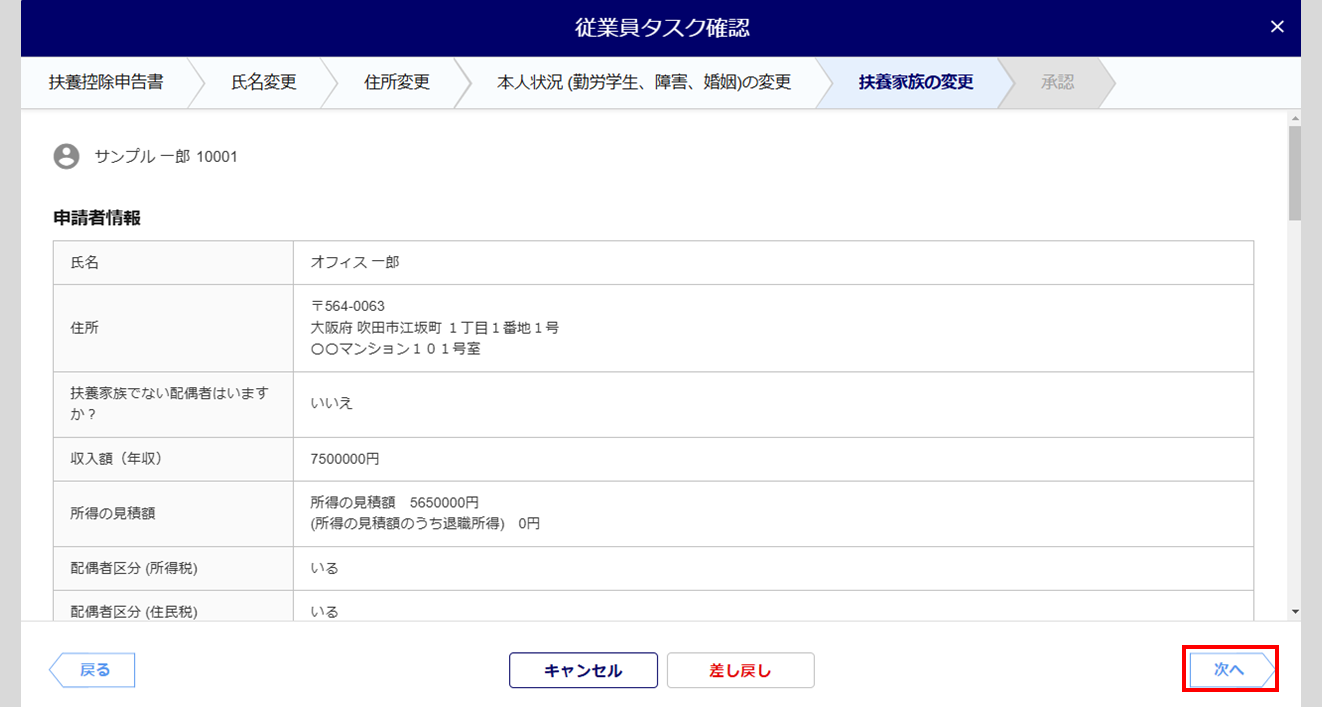Click the 所得の見積額 row label
This screenshot has width=1322, height=707.
tap(114, 513)
